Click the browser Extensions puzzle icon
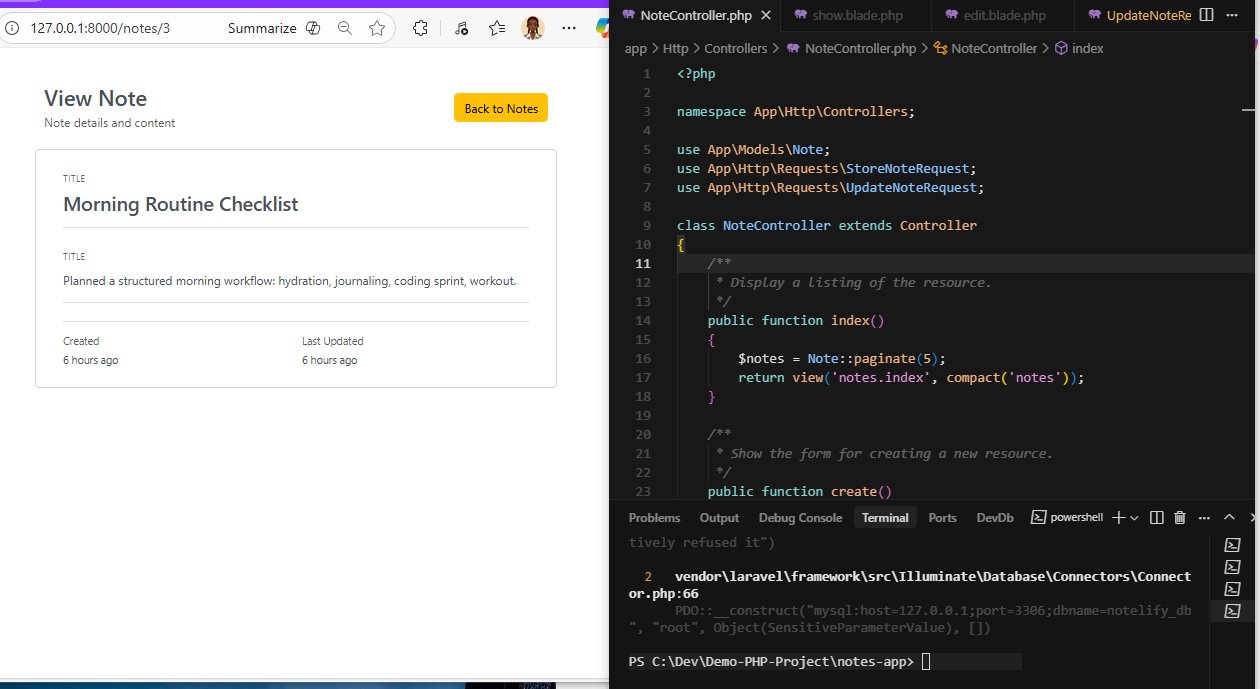The image size is (1260, 689). coord(420,28)
